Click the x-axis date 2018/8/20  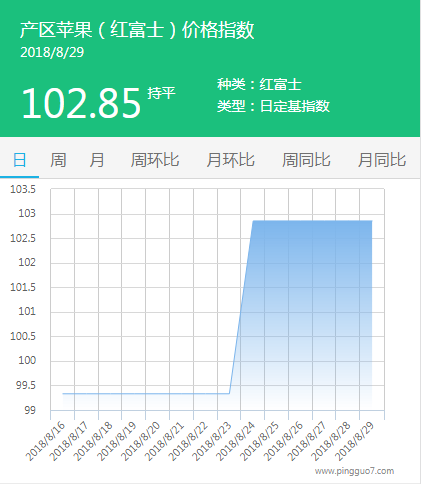[x=141, y=441]
